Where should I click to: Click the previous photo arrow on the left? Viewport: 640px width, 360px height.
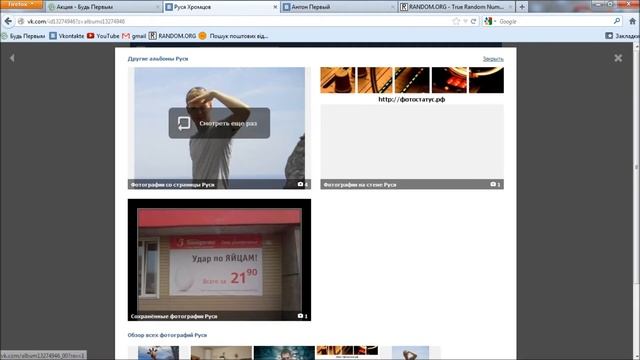tap(12, 58)
